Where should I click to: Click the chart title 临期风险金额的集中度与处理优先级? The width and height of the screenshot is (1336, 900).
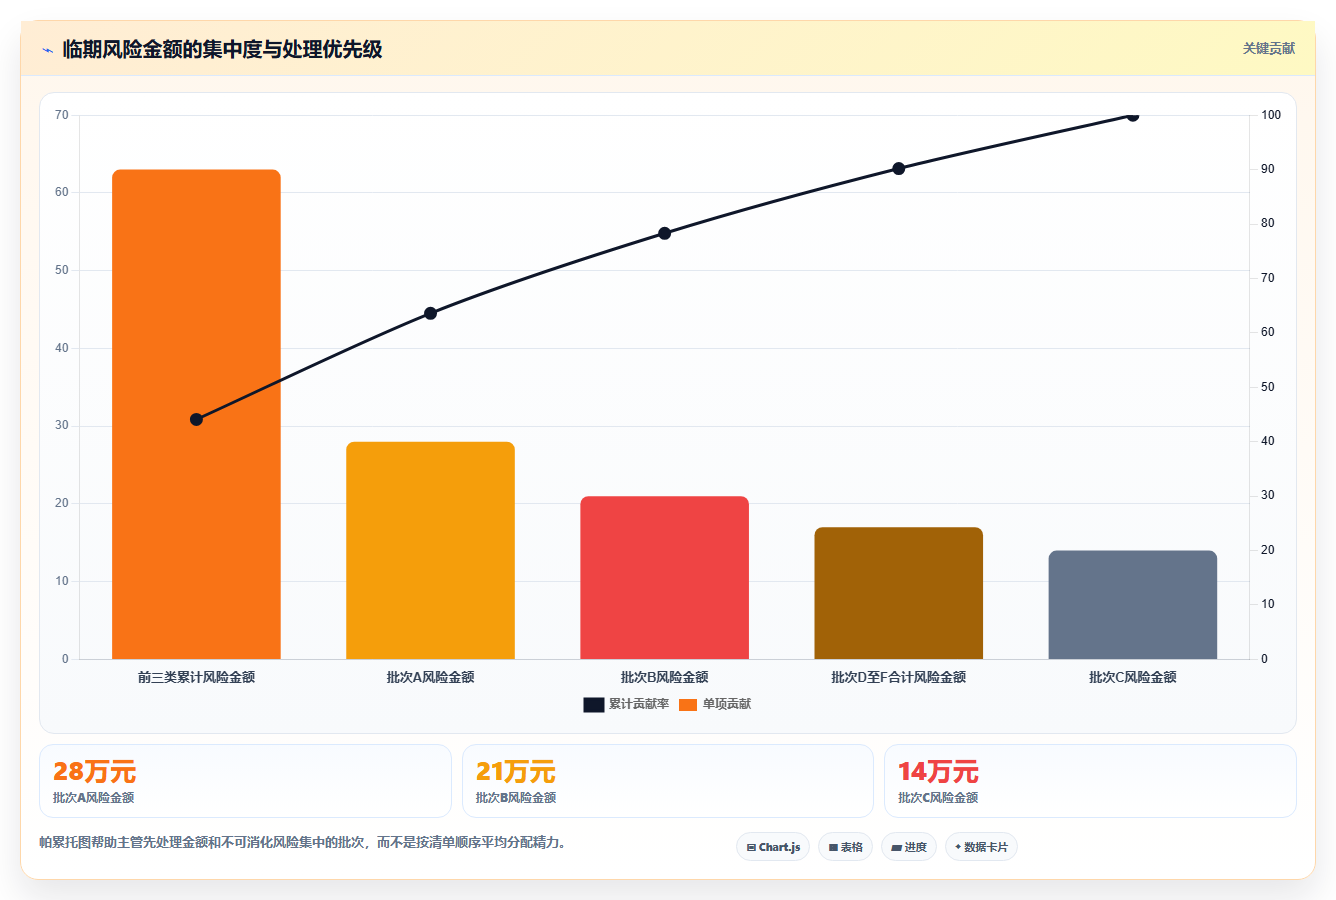pyautogui.click(x=222, y=49)
